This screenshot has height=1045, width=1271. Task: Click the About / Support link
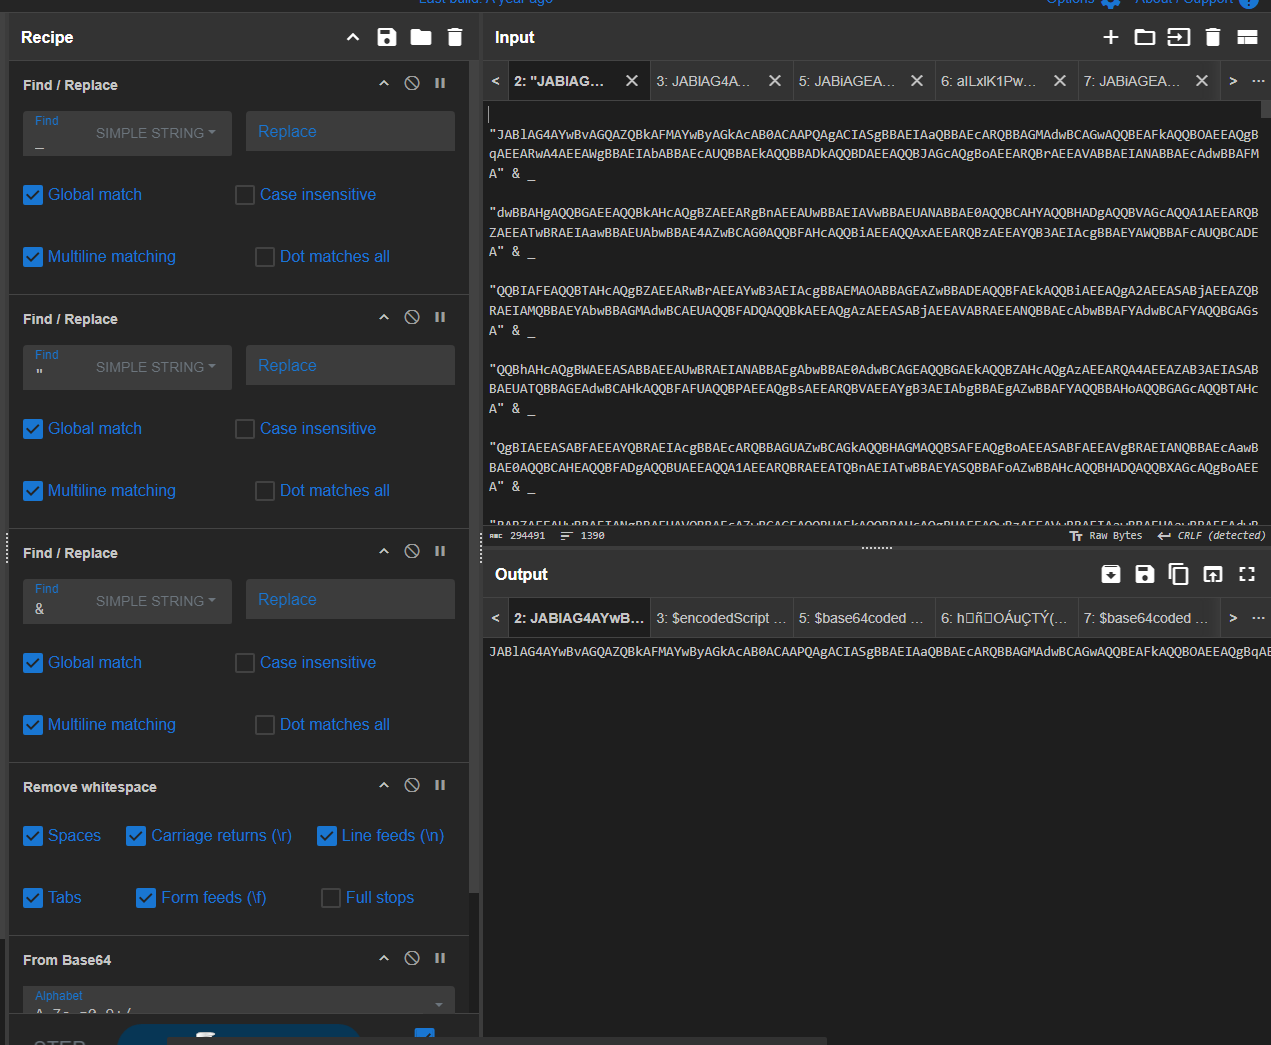coord(1186,3)
